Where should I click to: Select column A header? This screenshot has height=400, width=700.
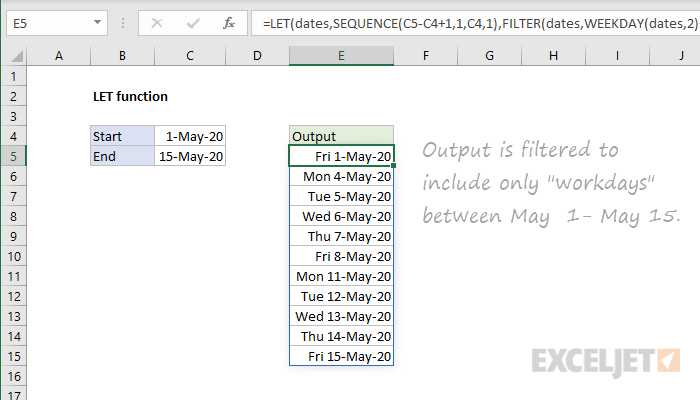58,56
